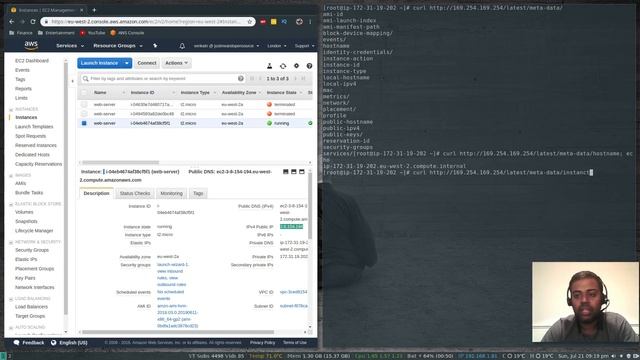Open EC2 Dashboard in the sidebar

coord(32,60)
